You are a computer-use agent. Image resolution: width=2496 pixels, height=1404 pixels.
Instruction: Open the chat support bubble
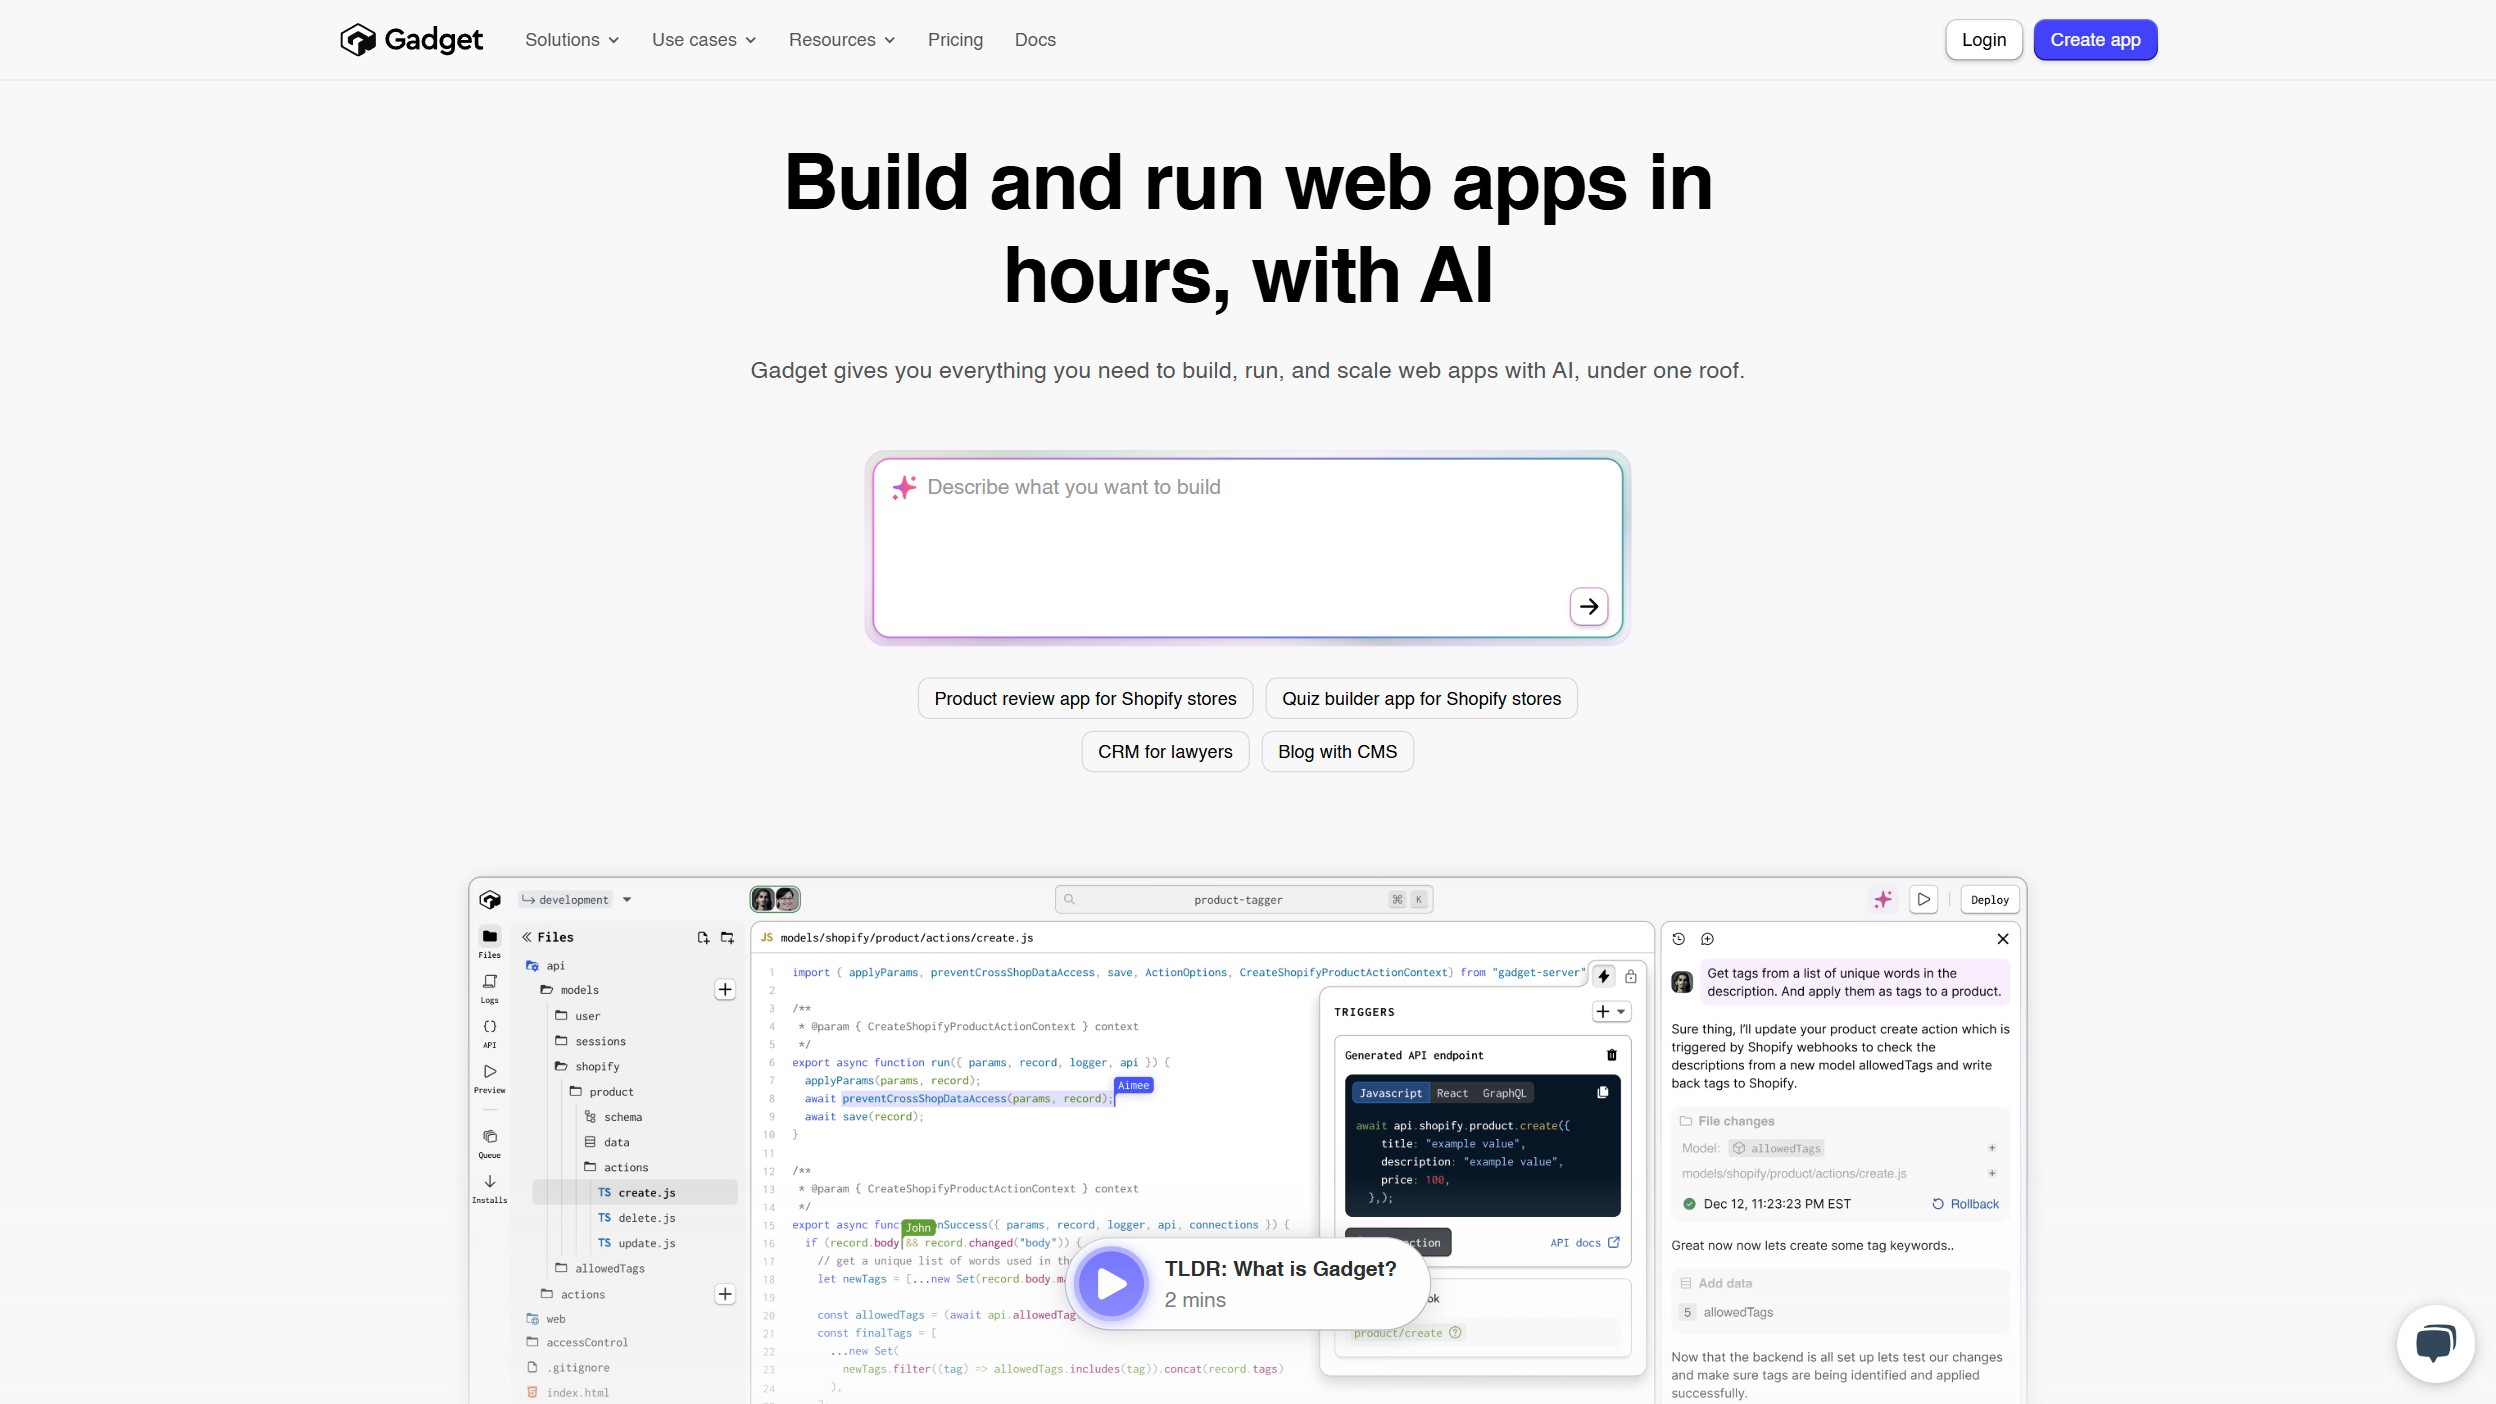click(2435, 1343)
